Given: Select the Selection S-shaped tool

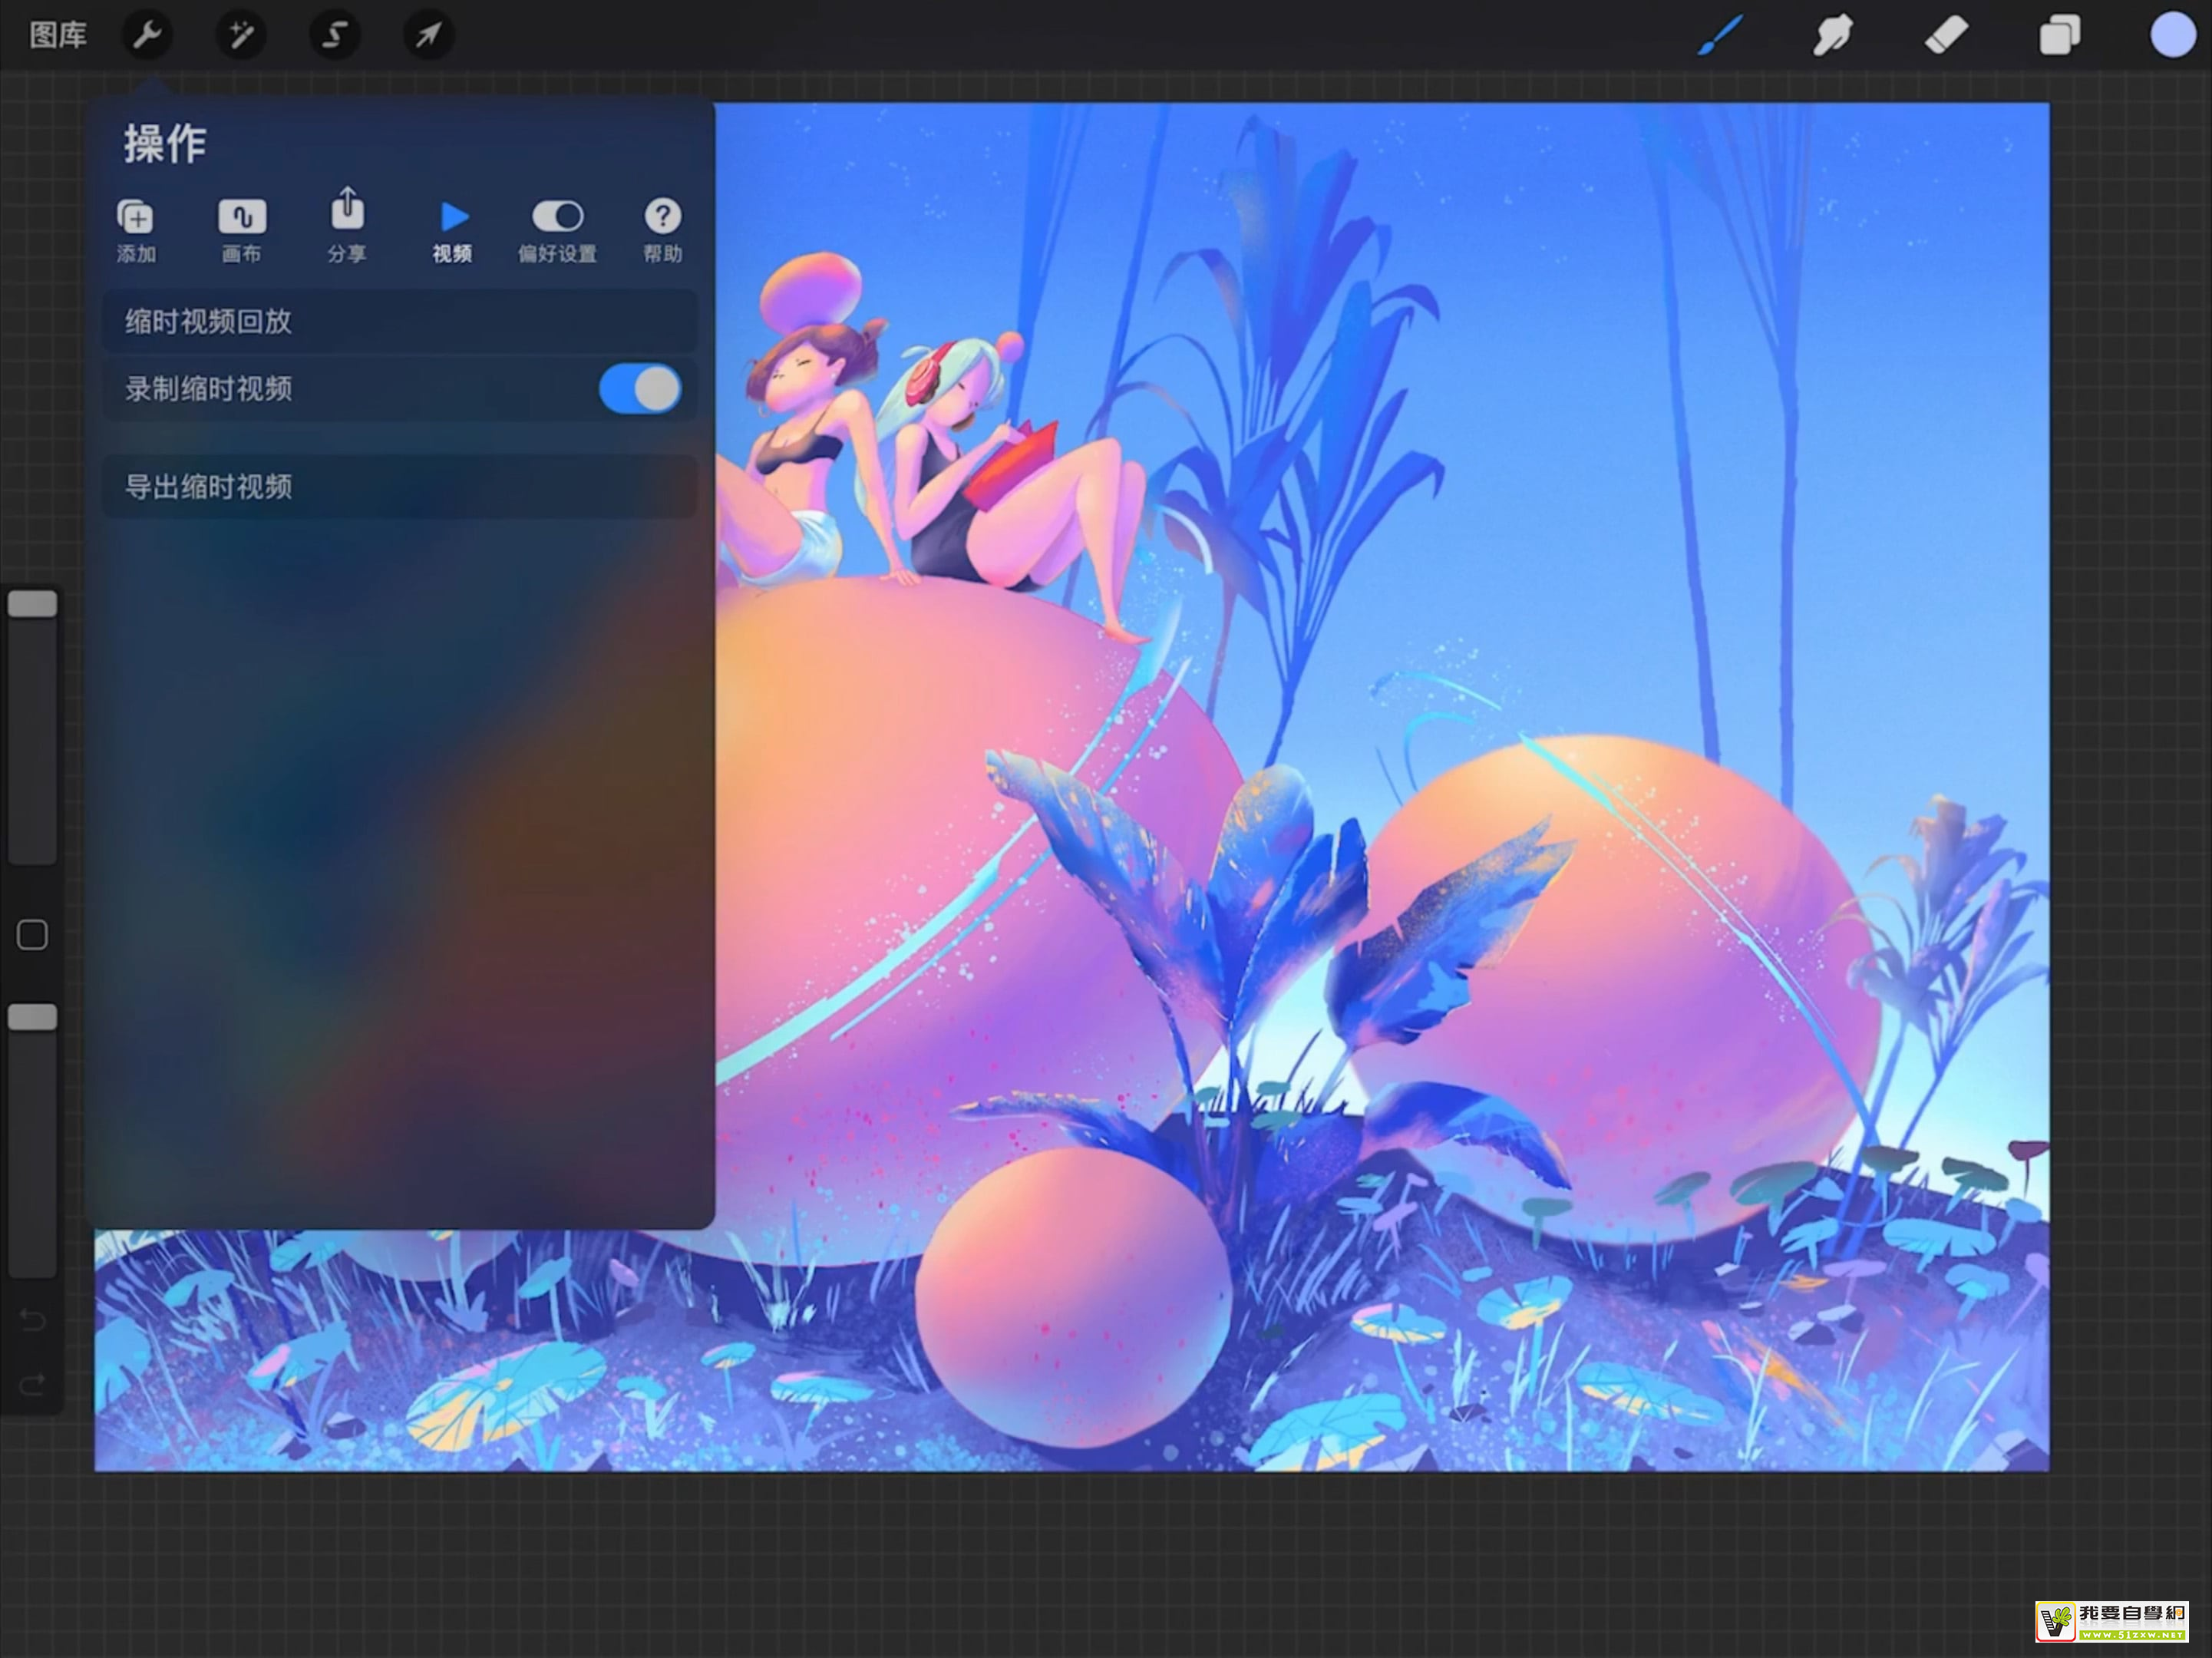Looking at the screenshot, I should (335, 36).
